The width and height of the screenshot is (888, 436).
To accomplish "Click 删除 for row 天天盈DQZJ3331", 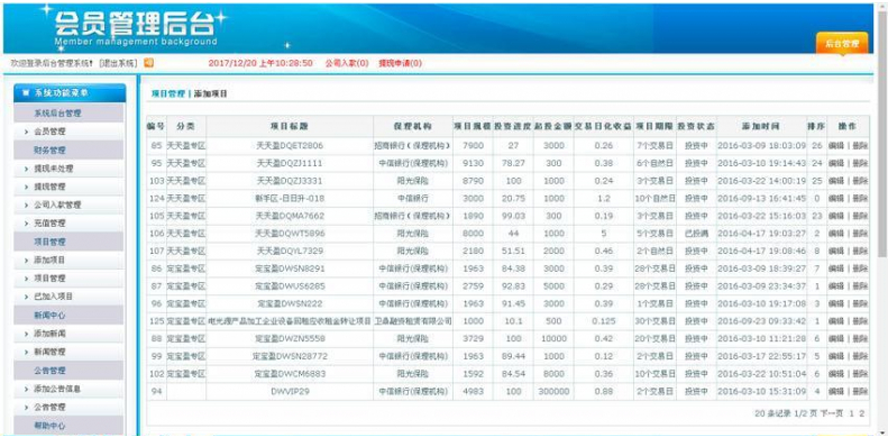I will [x=859, y=181].
